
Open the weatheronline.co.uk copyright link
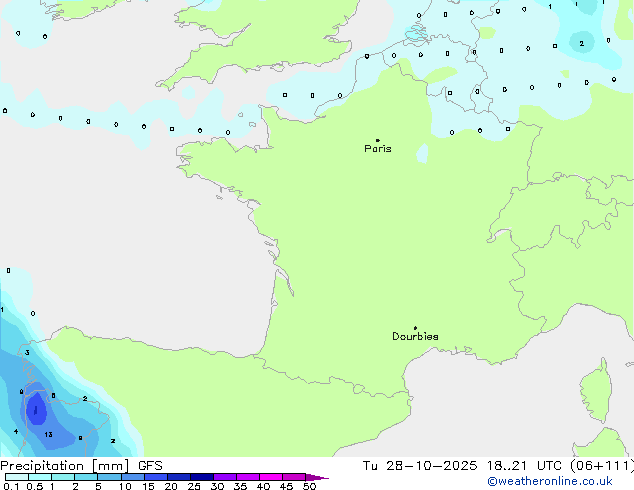tap(550, 481)
